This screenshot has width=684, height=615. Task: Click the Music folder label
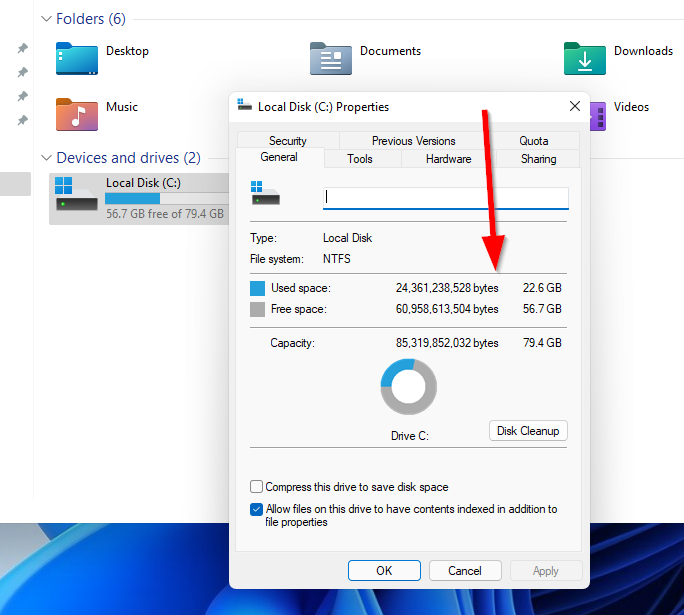122,107
